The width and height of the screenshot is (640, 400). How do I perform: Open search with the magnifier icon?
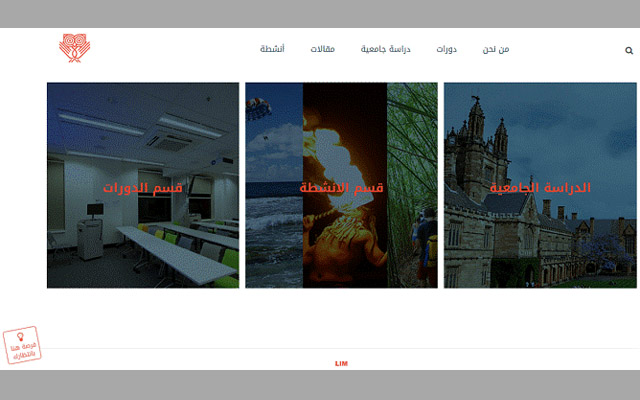point(628,50)
